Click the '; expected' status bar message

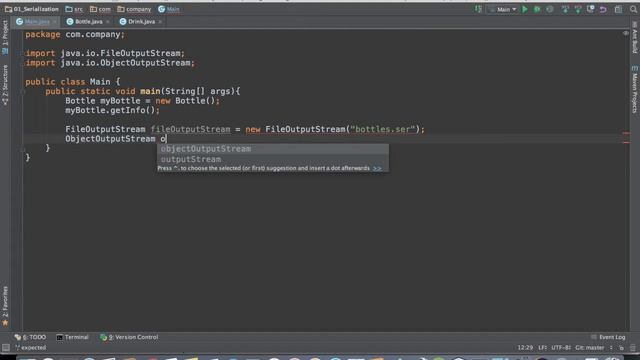[x=31, y=348]
